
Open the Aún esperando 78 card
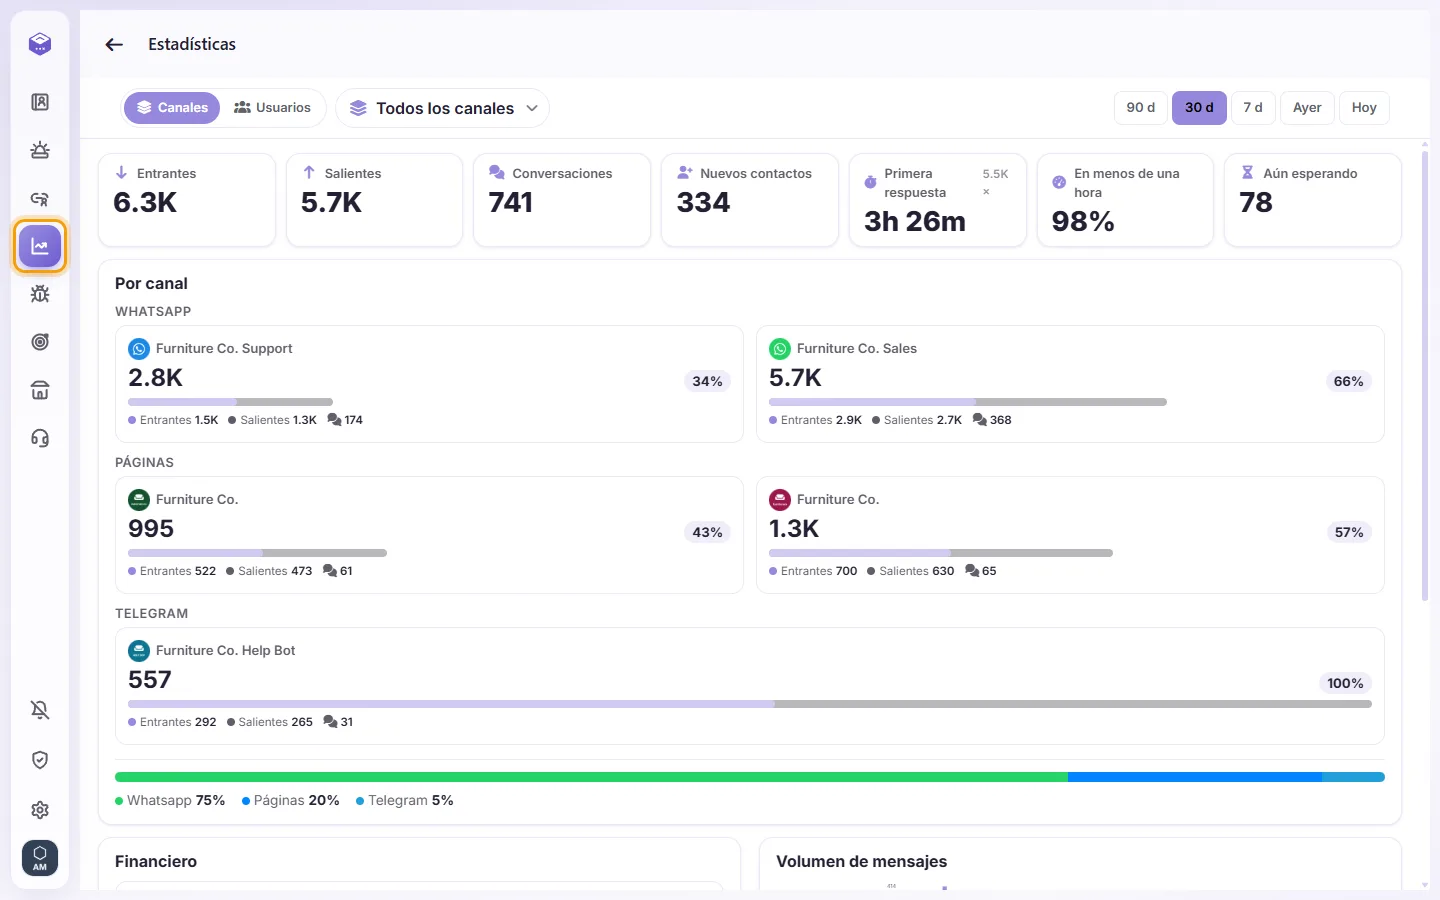point(1313,200)
